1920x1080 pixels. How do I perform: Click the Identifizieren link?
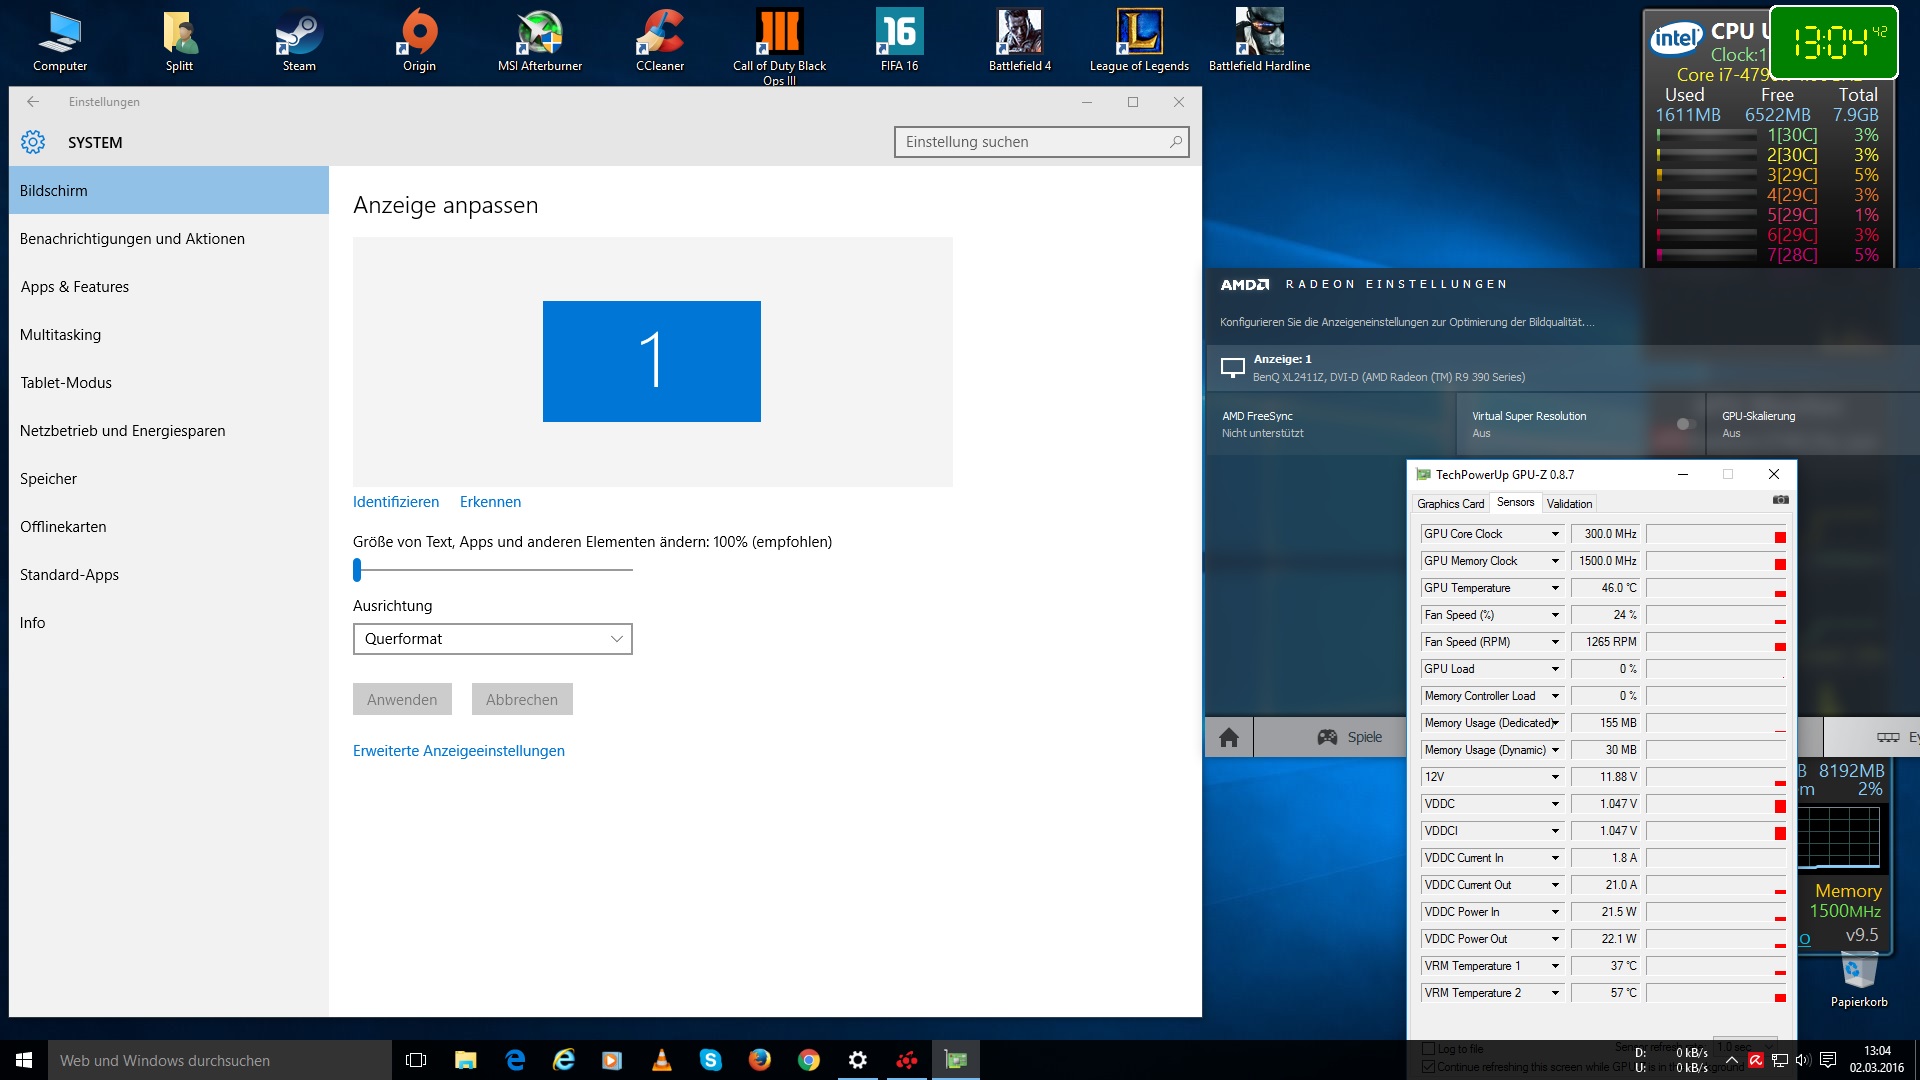coord(396,502)
